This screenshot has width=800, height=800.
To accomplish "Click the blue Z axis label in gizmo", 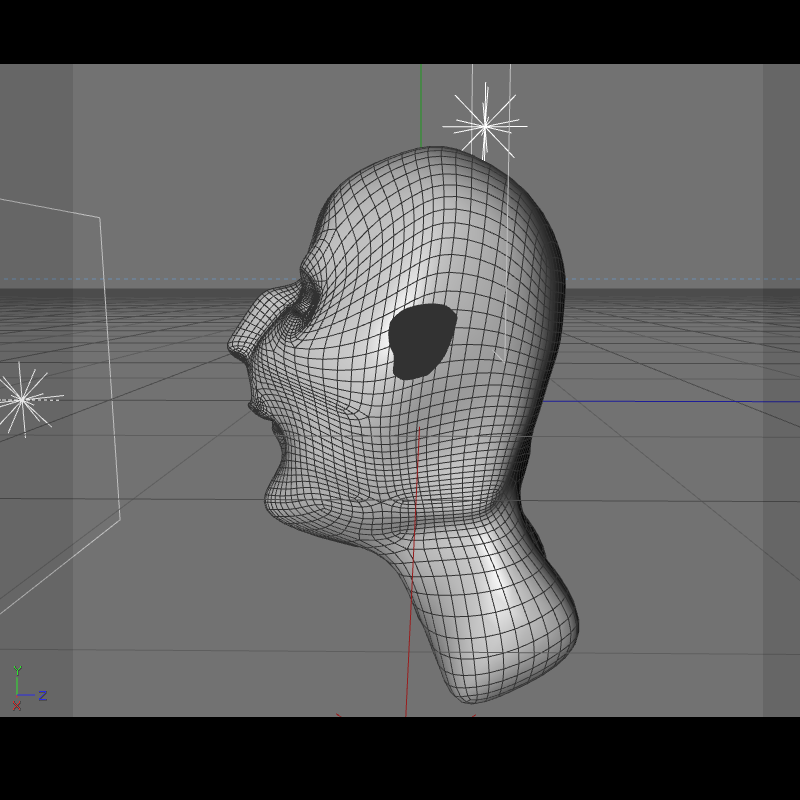I will (x=43, y=695).
